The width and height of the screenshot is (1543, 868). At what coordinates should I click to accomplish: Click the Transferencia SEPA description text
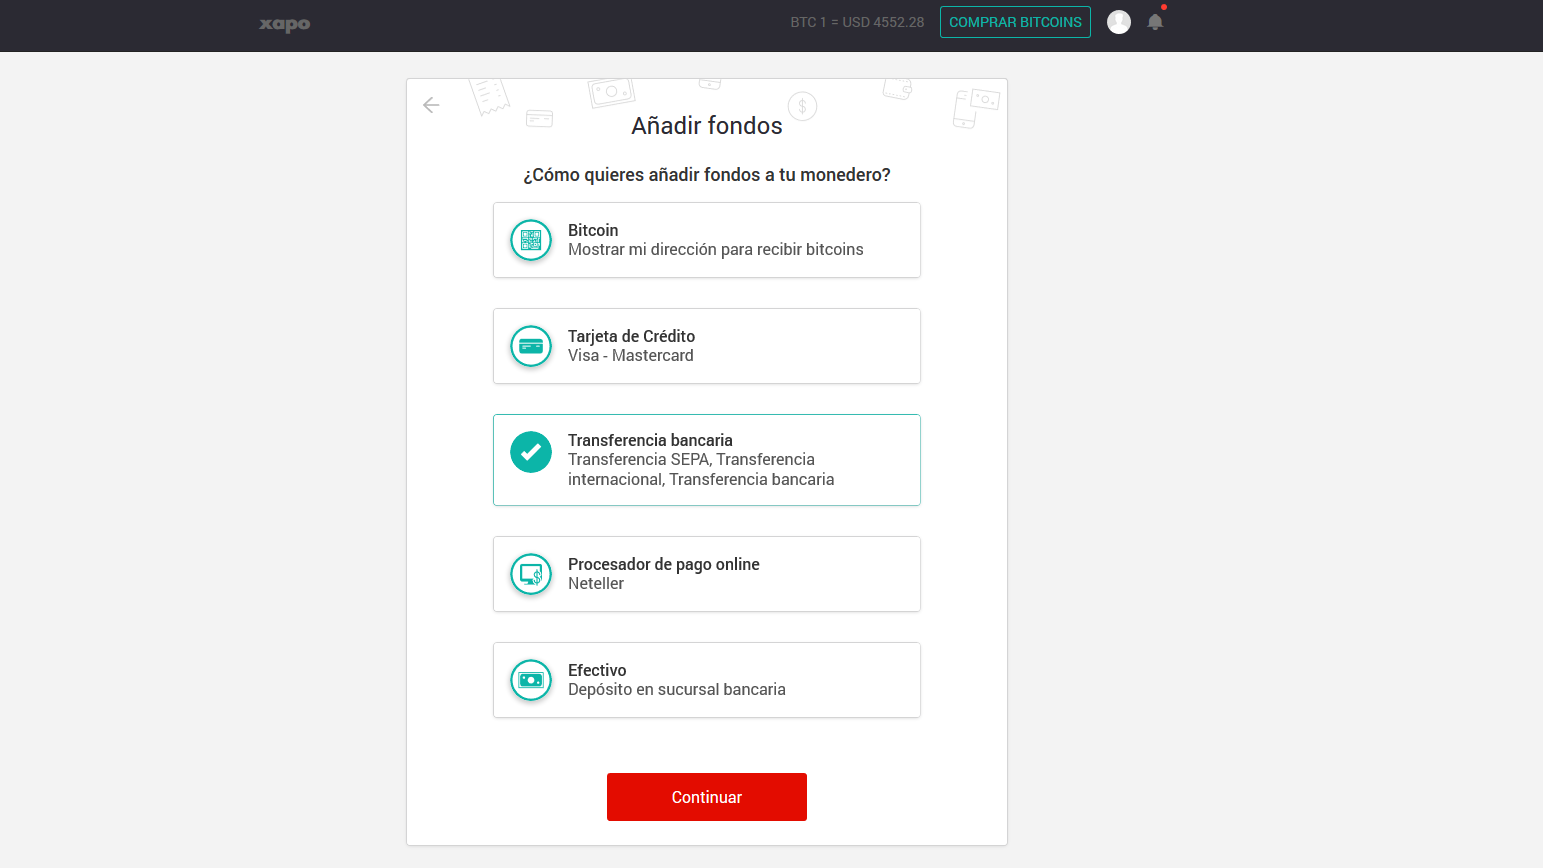tap(701, 470)
